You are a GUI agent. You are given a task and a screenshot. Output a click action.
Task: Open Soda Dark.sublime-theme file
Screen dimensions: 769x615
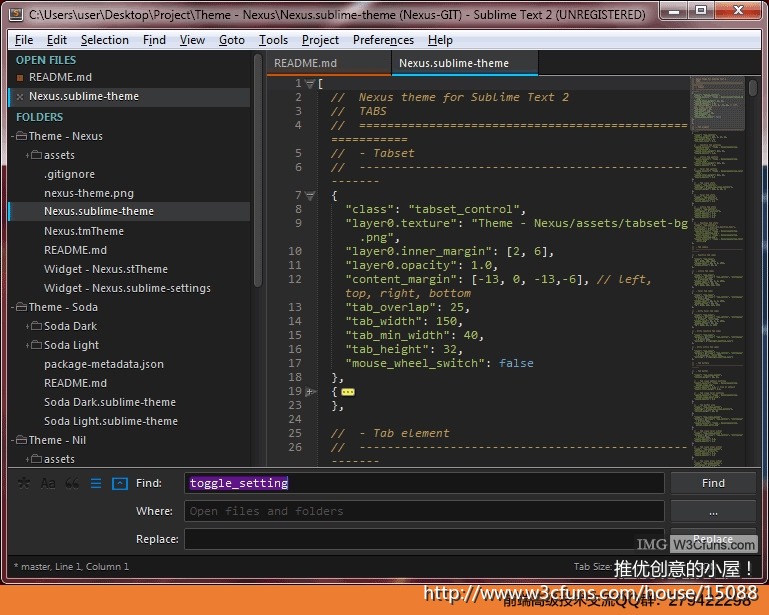coord(109,402)
